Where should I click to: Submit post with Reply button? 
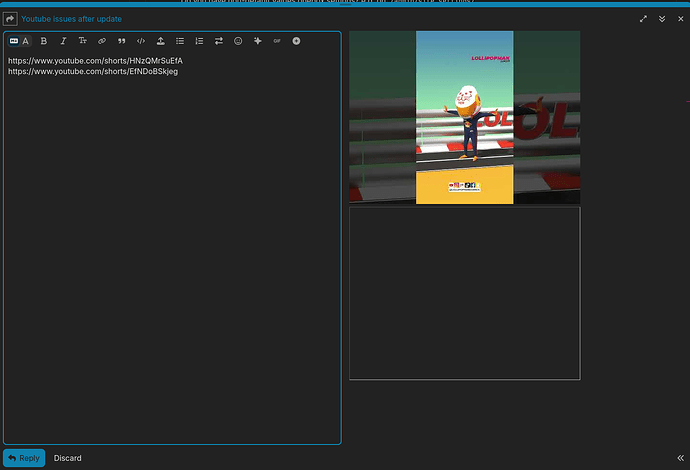24,458
